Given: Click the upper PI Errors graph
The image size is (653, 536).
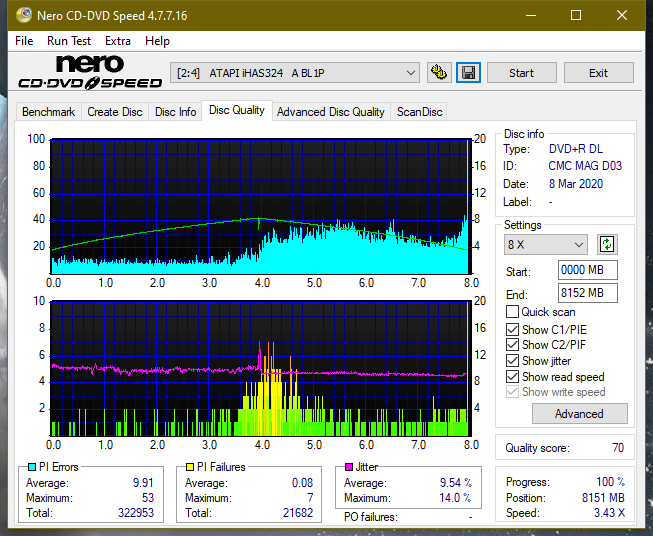Looking at the screenshot, I should [x=261, y=207].
